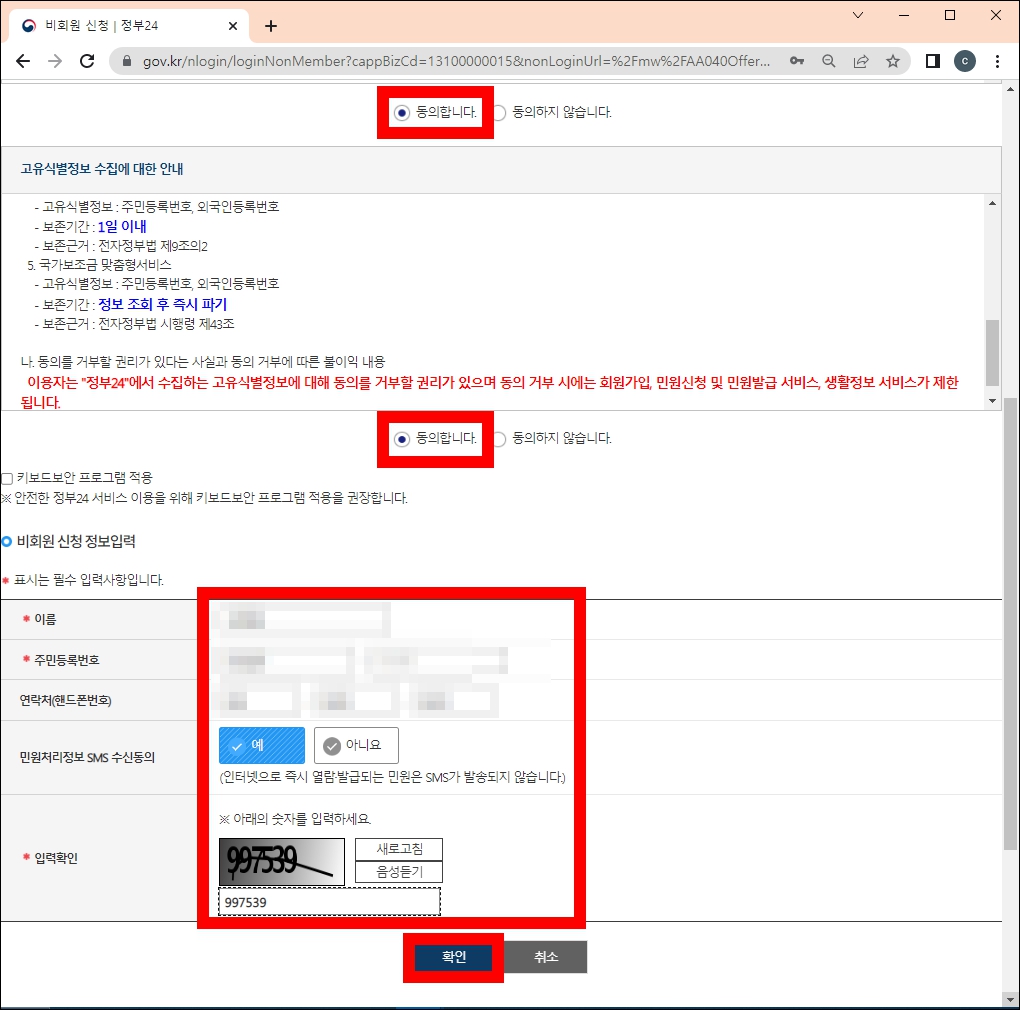Switch to the 비회원 신청 tab
This screenshot has height=1010, width=1020.
click(120, 26)
